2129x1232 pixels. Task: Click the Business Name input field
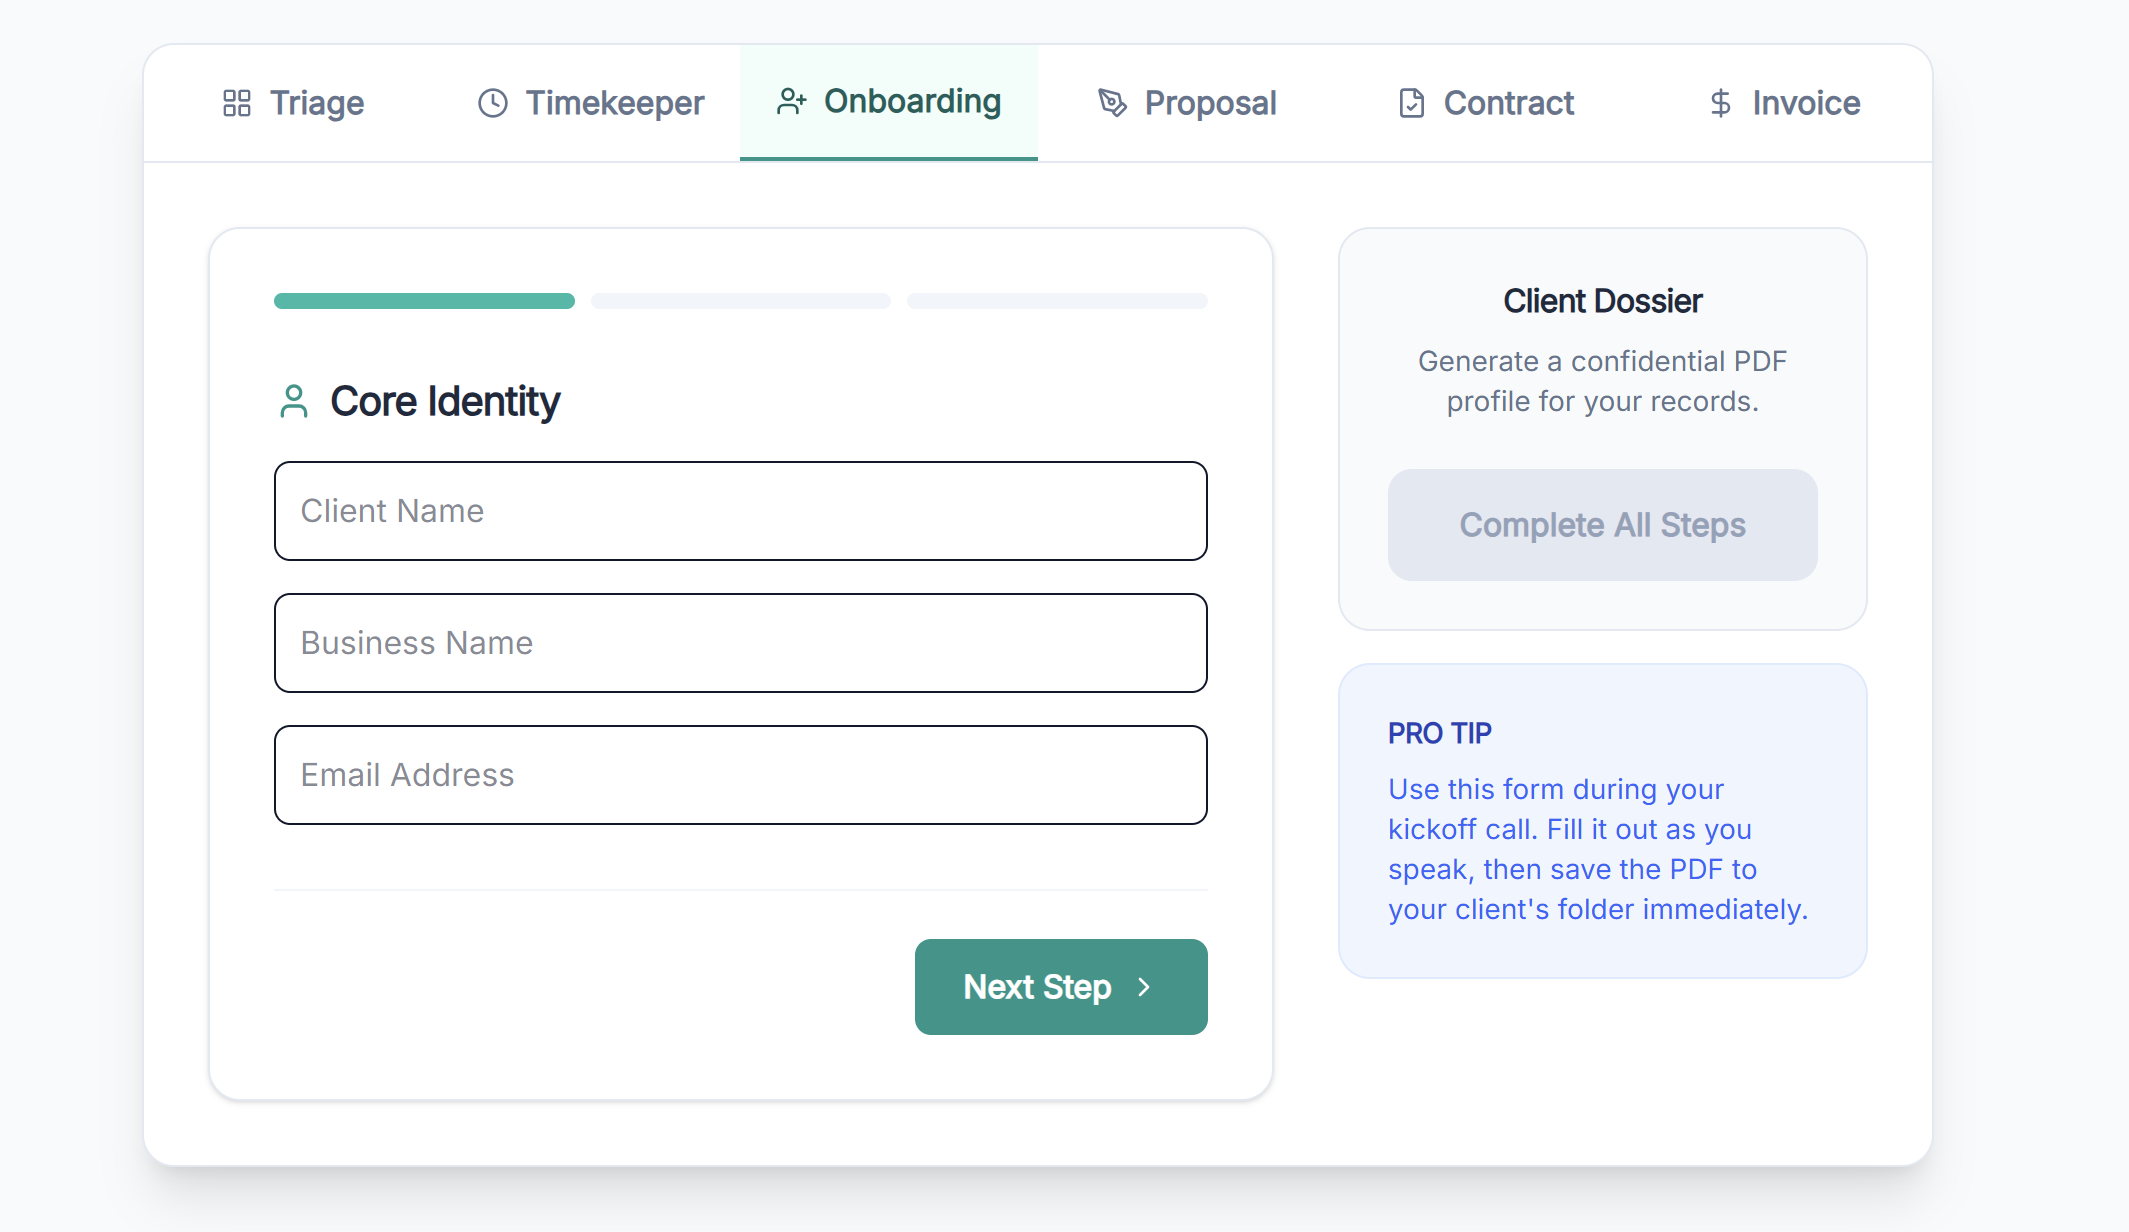(x=740, y=643)
